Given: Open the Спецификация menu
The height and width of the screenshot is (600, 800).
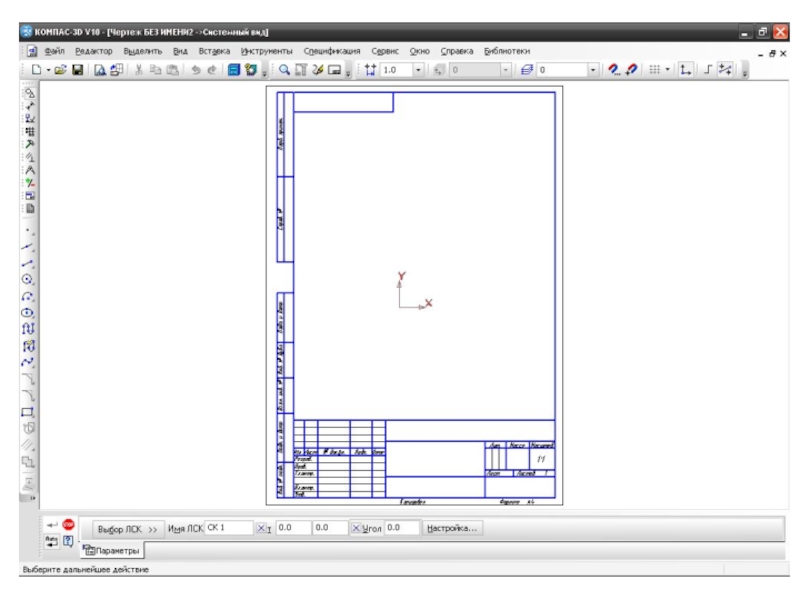Looking at the screenshot, I should click(x=332, y=51).
